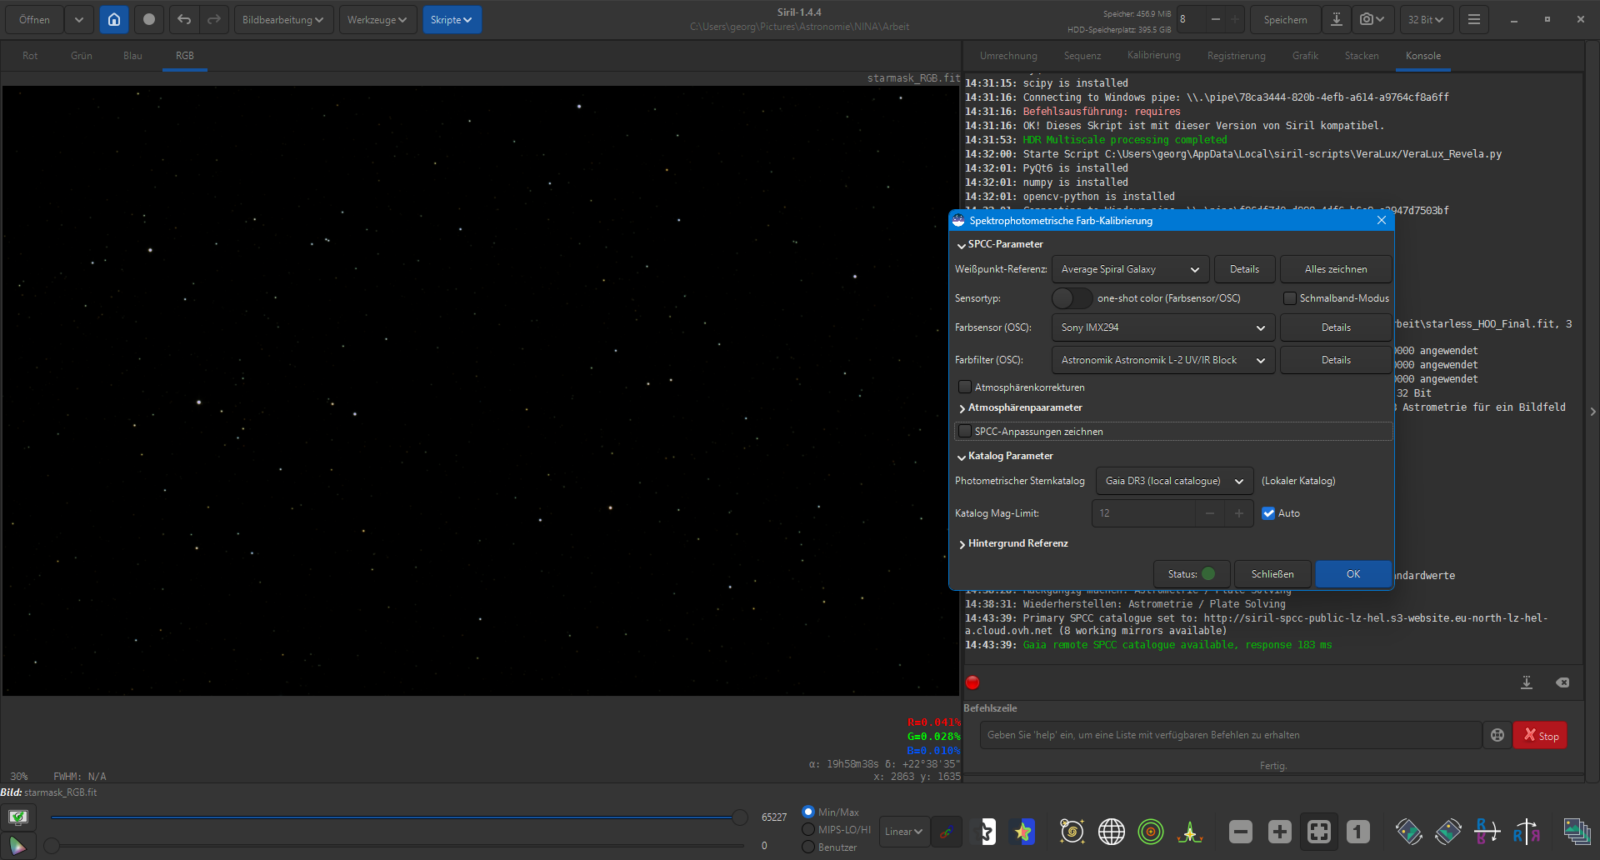
Task: Select the MIPS-LO/HI radio button
Action: pos(808,829)
